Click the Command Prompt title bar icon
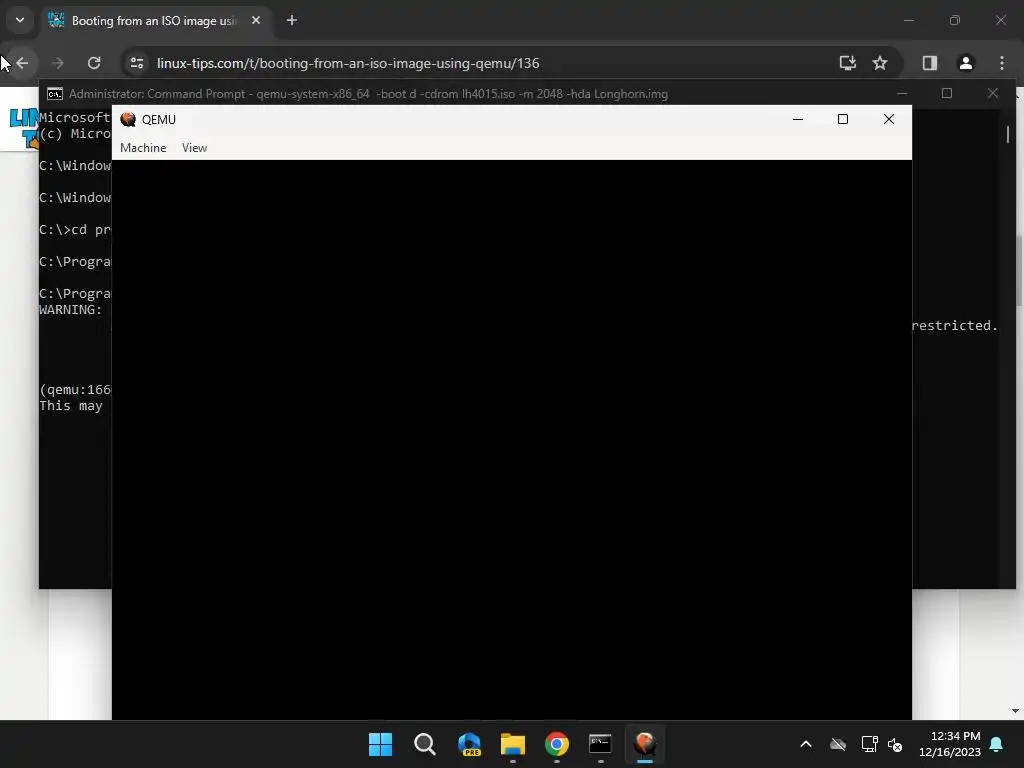 (55, 93)
